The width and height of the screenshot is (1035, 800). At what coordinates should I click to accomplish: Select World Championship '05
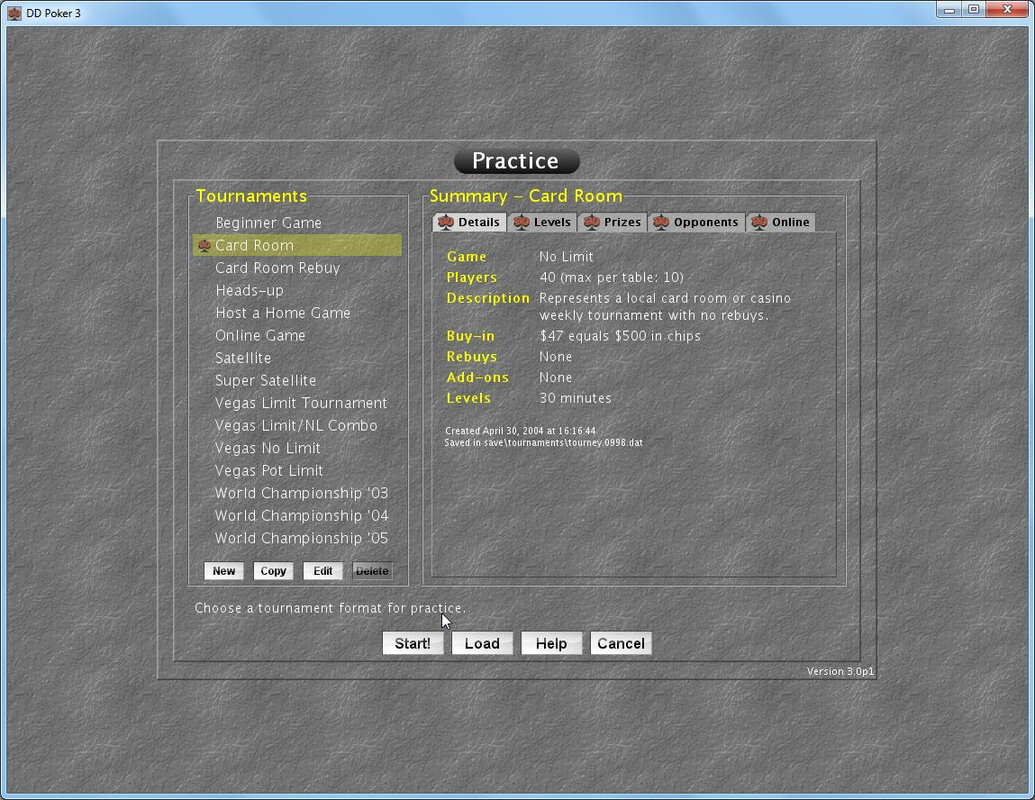tap(297, 538)
